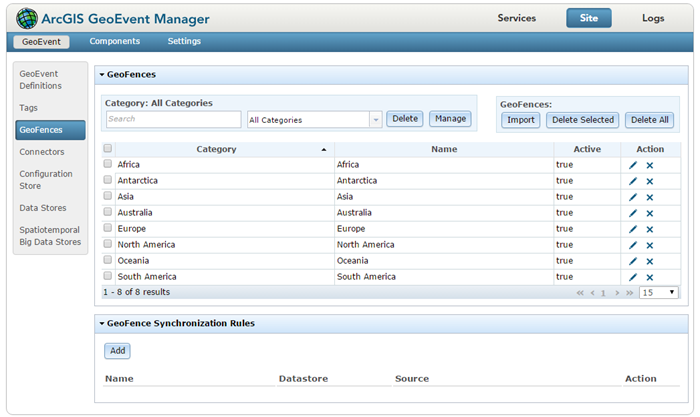The height and width of the screenshot is (417, 700).
Task: Click the ArcGIS GeoEvent Manager globe logo
Action: point(27,18)
